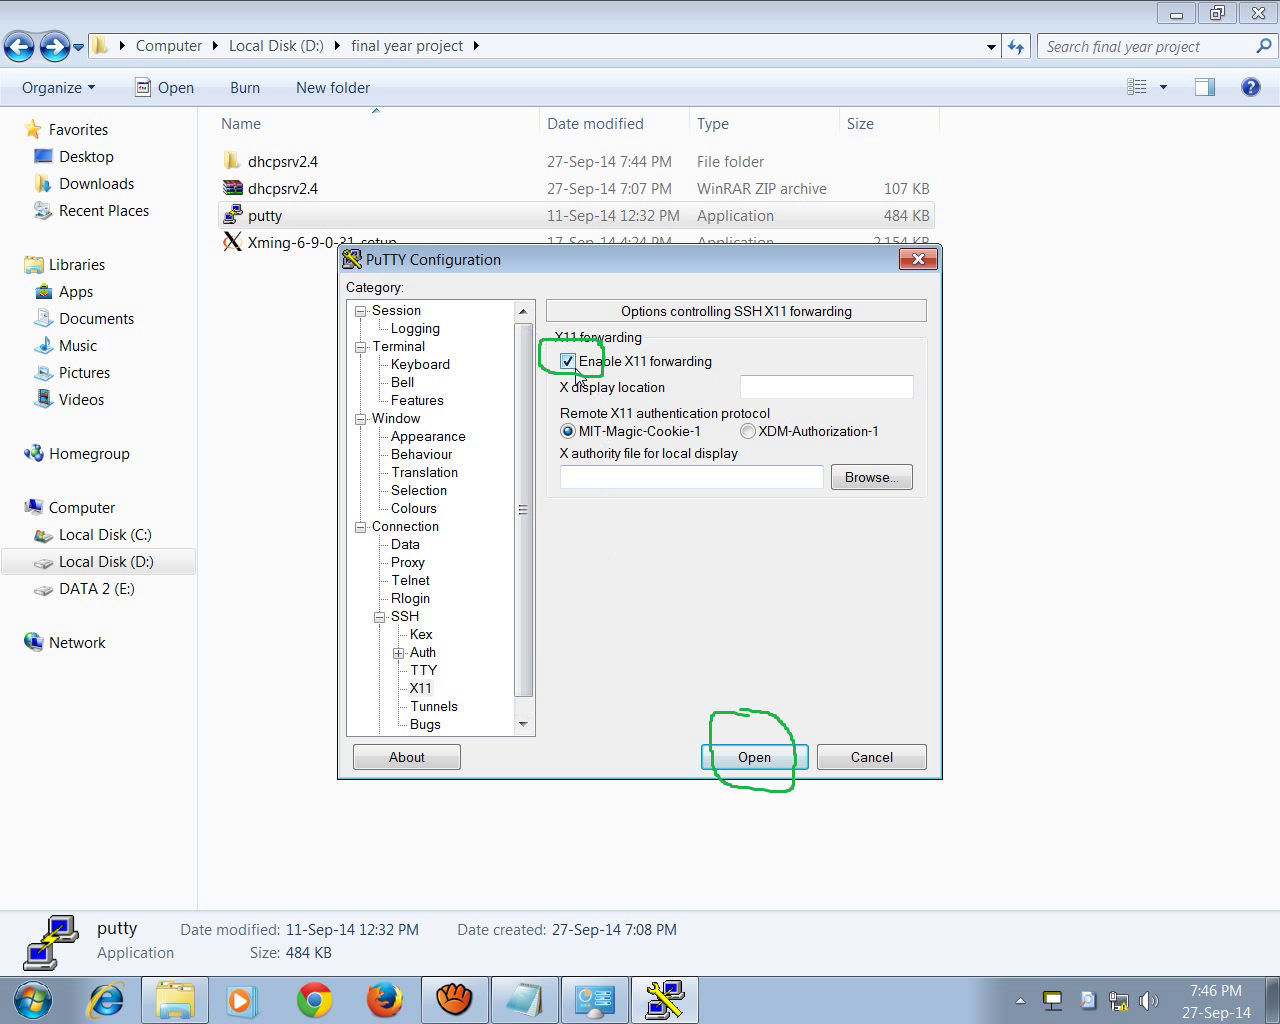This screenshot has height=1024, width=1280.
Task: Open DATA 2 (E:) drive in sidebar
Action: tap(96, 588)
